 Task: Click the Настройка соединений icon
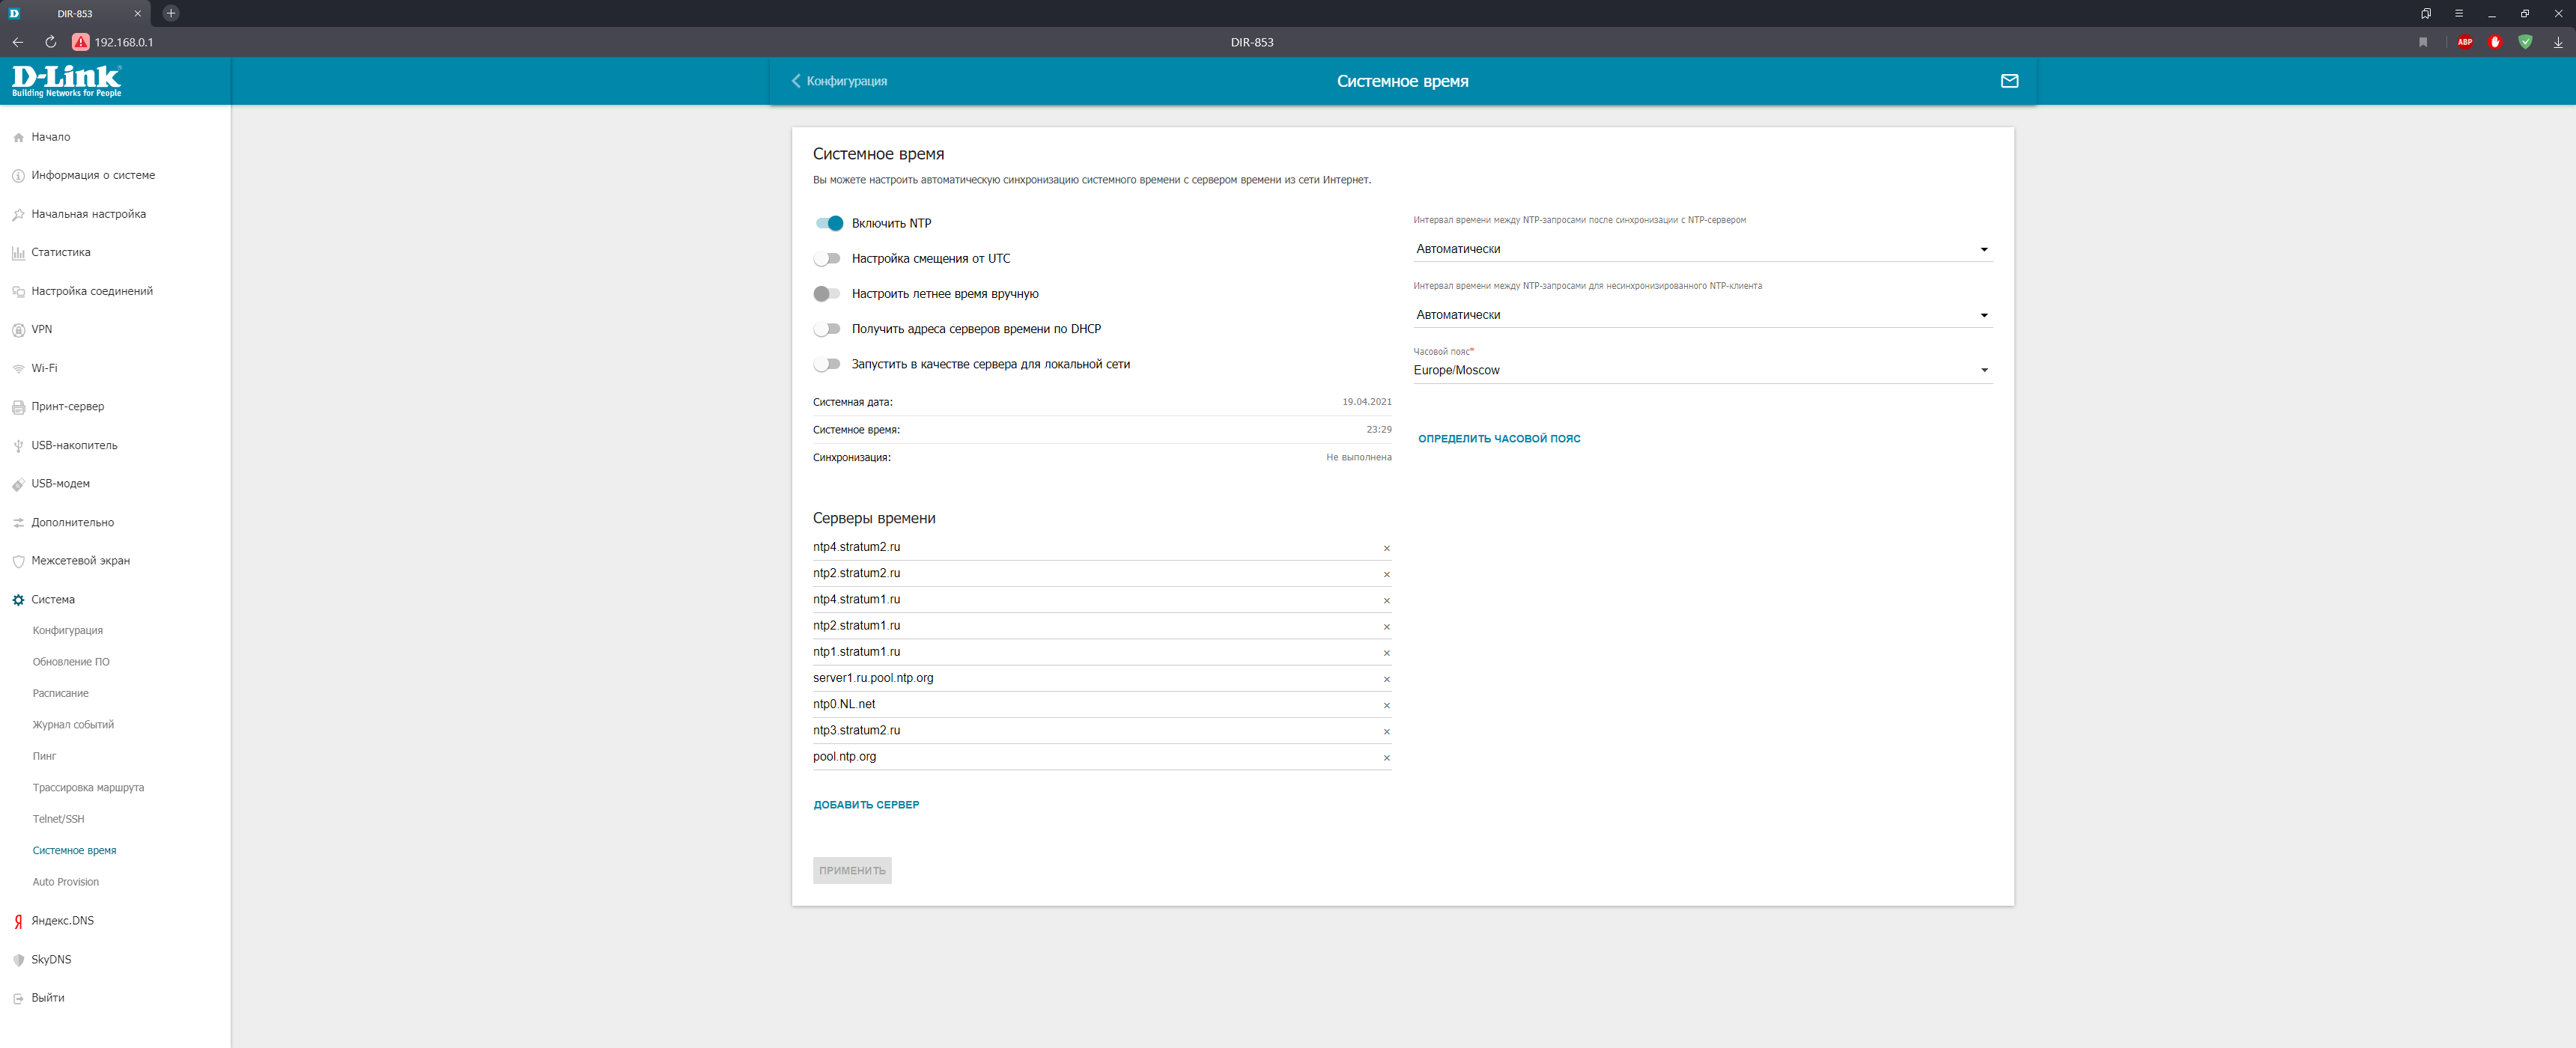(18, 291)
